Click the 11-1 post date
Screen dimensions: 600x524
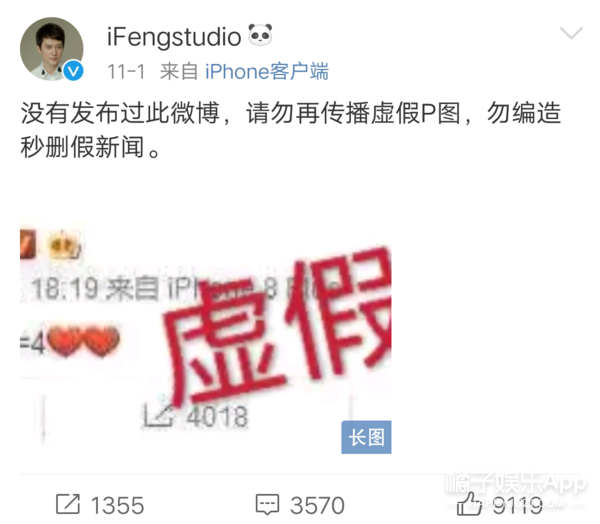(126, 72)
